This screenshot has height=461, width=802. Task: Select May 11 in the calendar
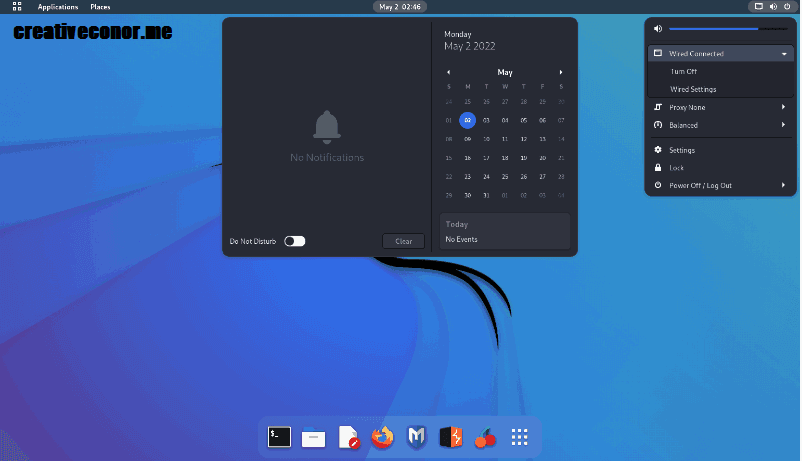(505, 139)
